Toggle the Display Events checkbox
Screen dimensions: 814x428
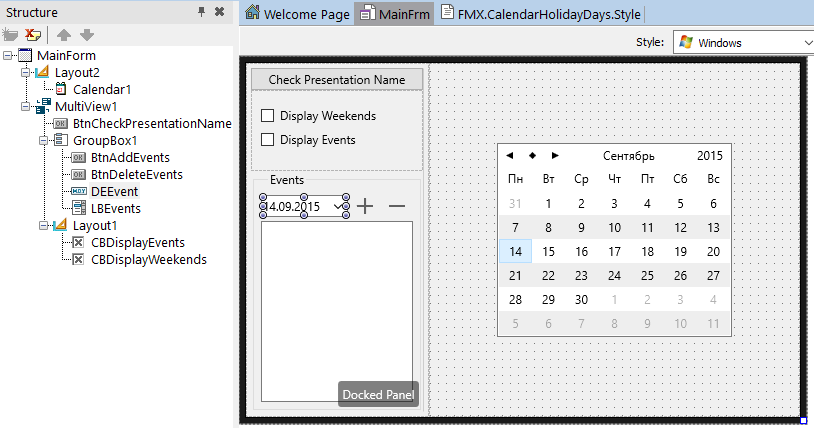tap(267, 139)
